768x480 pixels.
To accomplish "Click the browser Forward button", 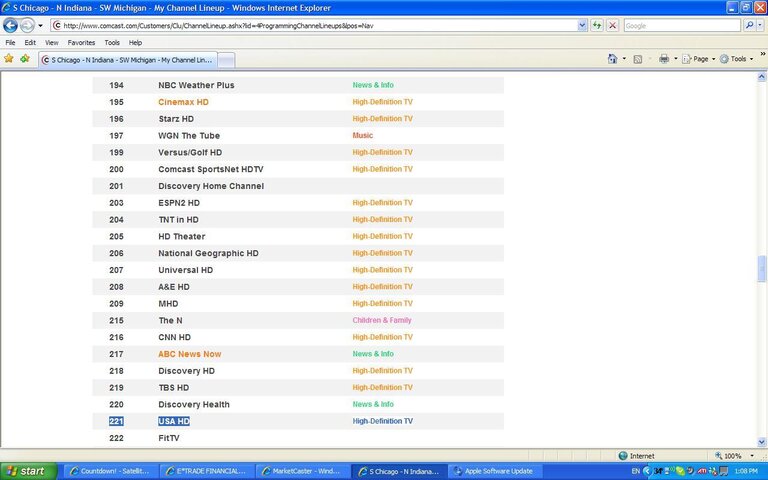I will (27, 25).
